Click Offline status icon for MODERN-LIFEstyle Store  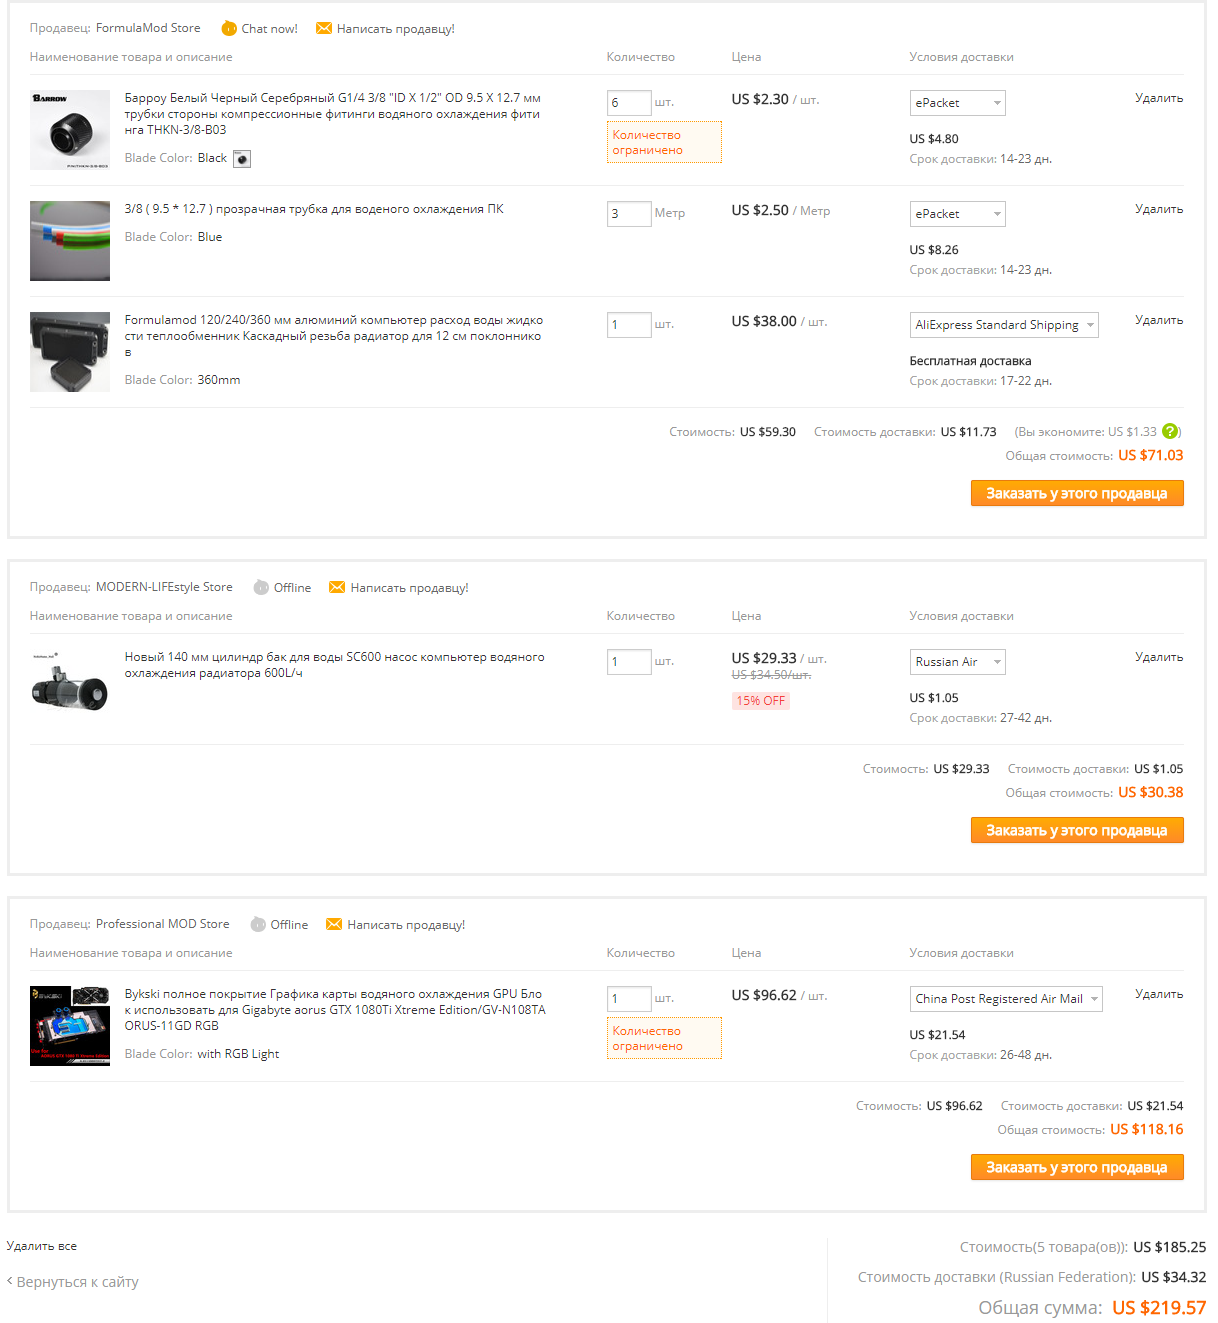261,587
